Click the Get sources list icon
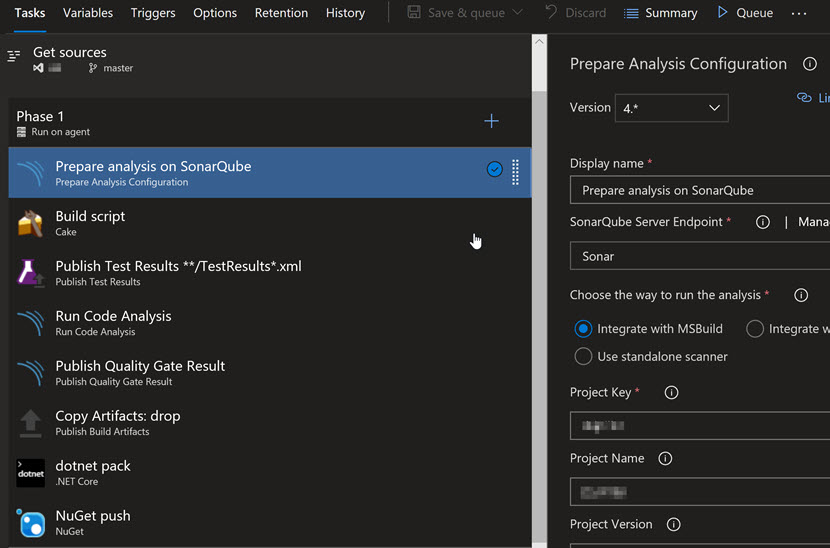 click(14, 55)
